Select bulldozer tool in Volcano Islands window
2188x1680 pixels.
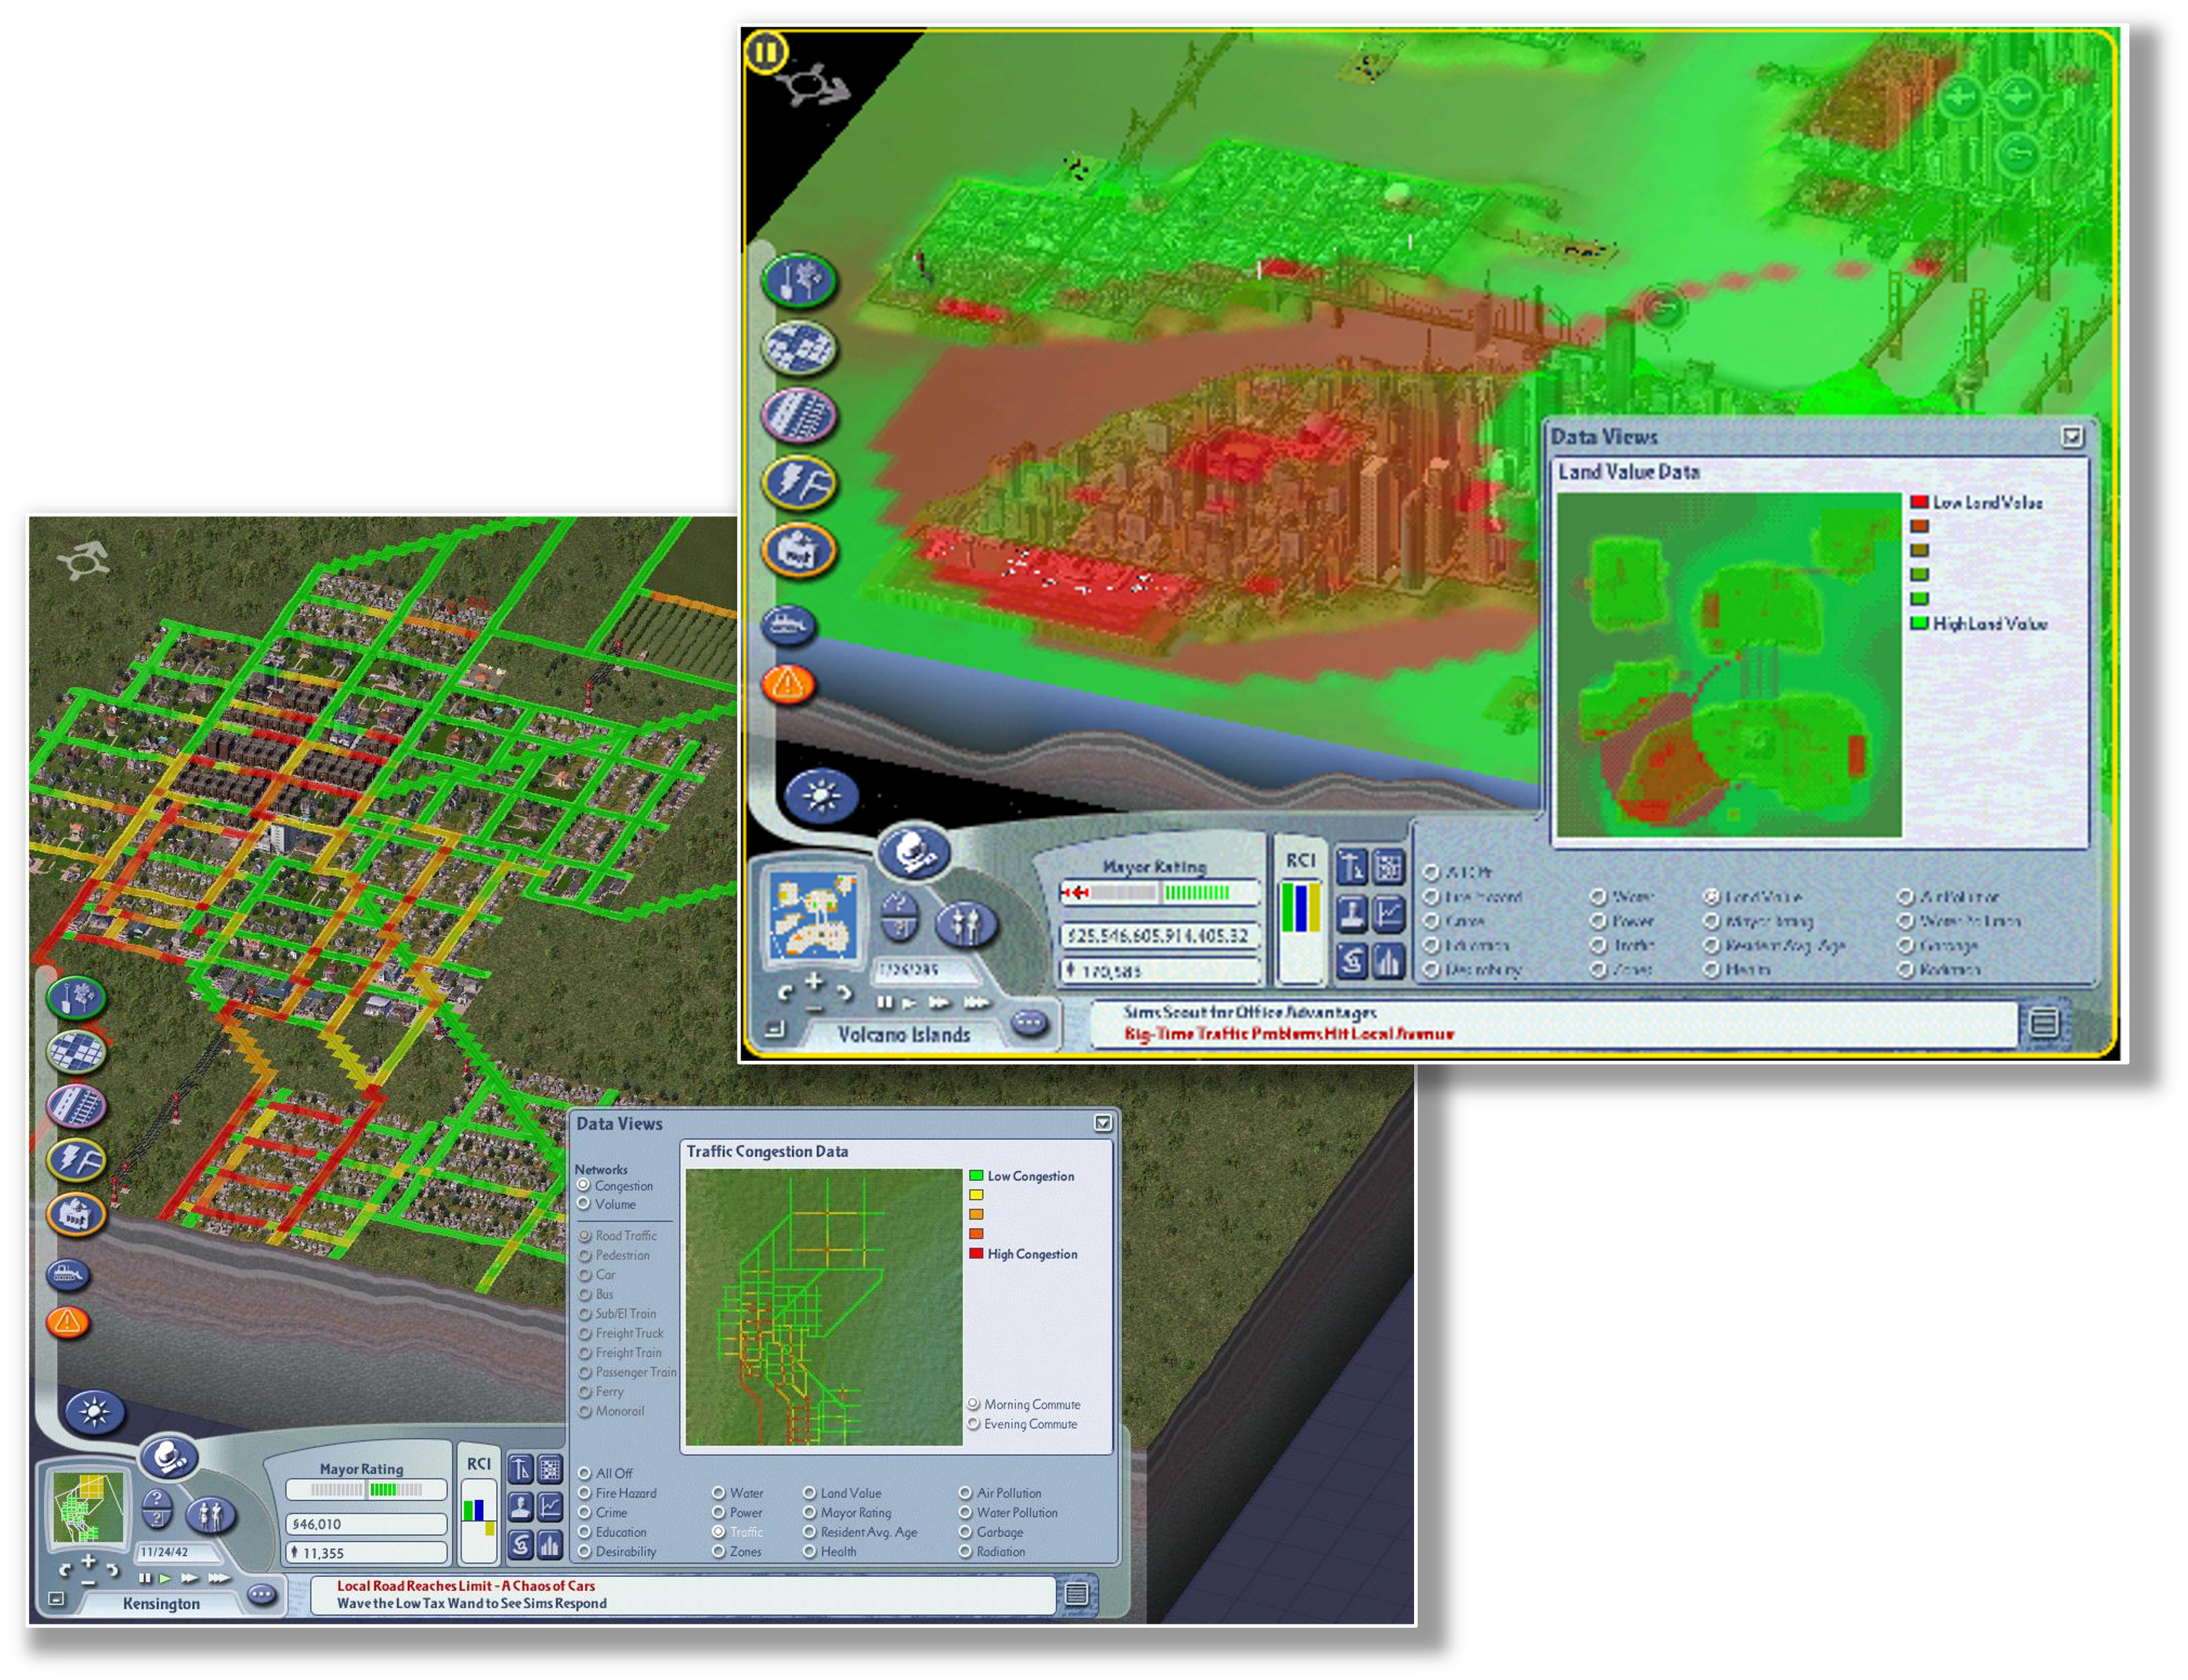point(790,625)
